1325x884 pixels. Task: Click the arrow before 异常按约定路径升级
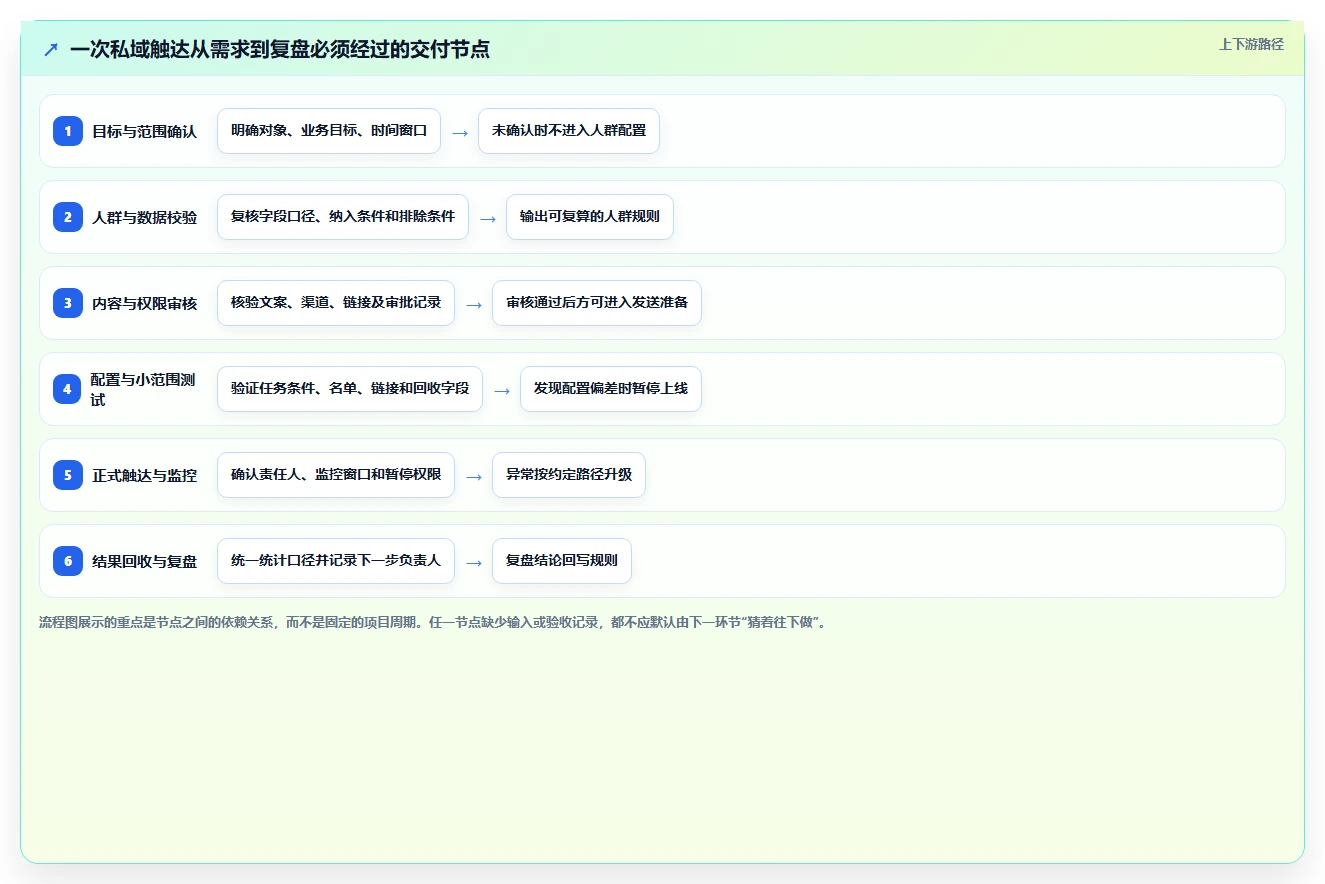point(474,476)
